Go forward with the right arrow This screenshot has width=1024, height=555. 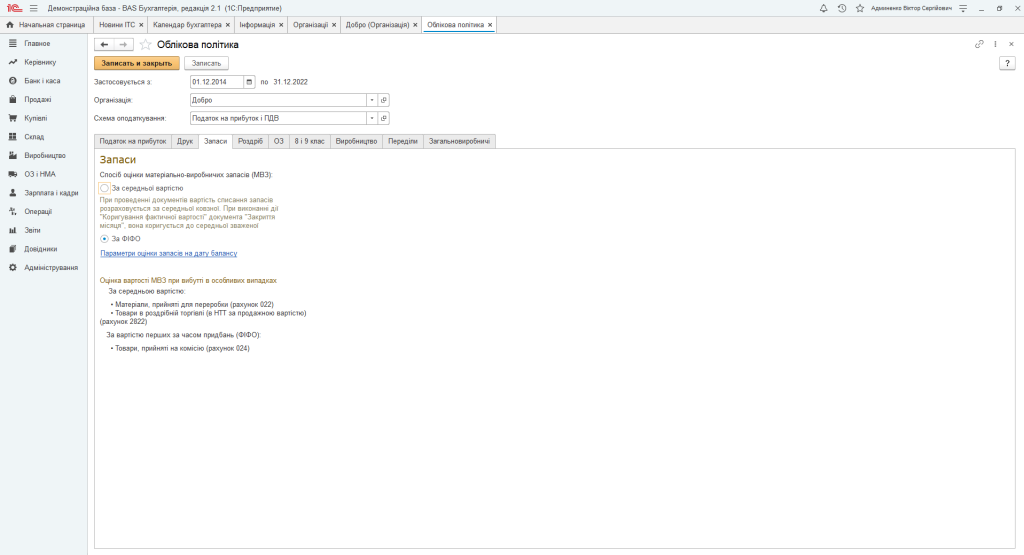(x=123, y=44)
